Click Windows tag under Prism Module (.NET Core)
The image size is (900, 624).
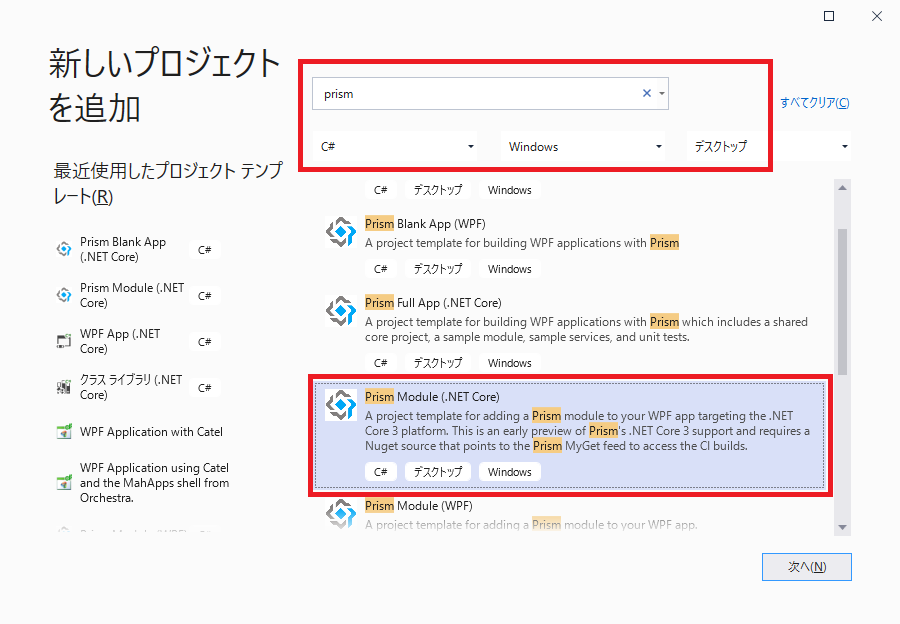[510, 472]
